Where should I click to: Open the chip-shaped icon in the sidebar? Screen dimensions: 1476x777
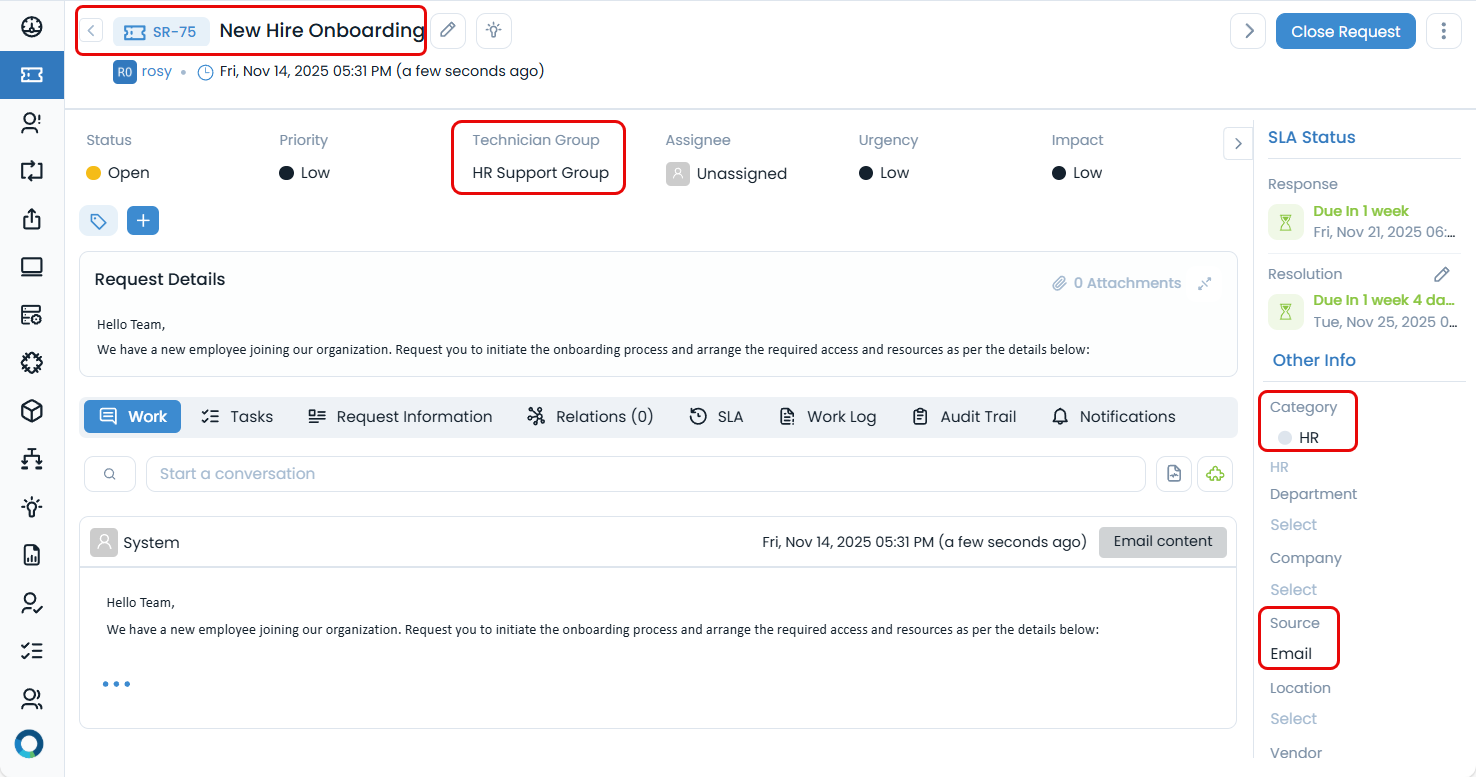[x=32, y=363]
